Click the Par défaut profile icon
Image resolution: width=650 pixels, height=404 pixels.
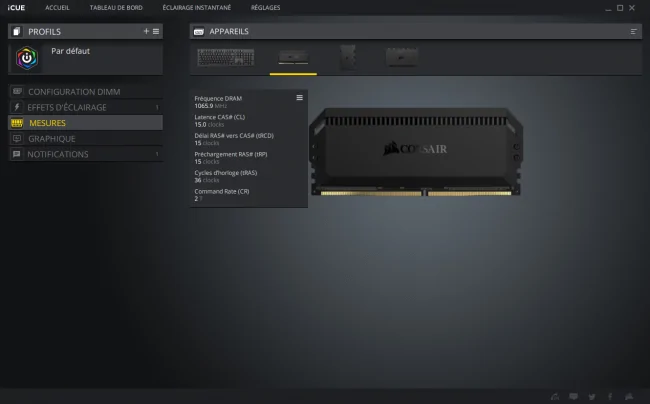(27, 58)
